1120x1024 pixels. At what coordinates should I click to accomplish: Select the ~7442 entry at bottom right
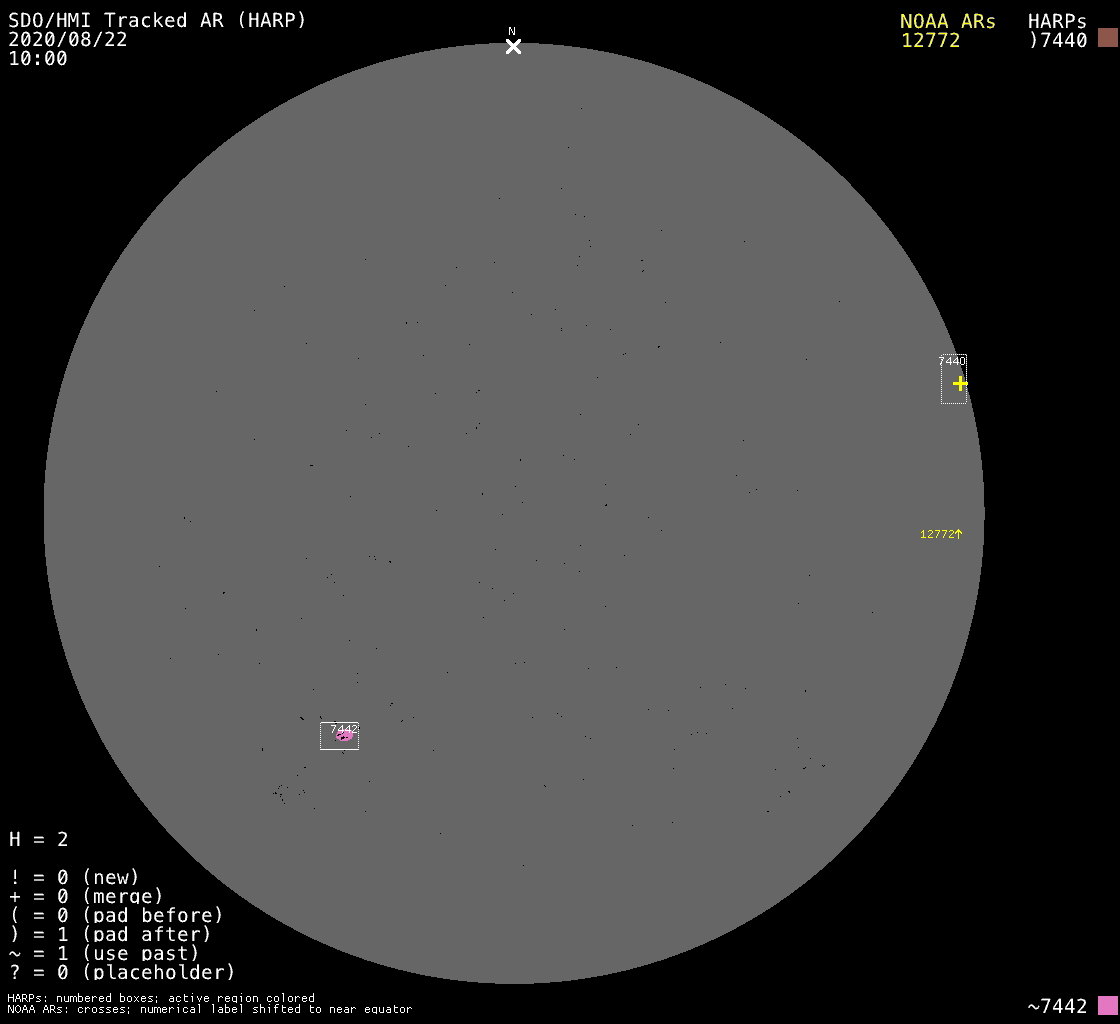pos(1057,1006)
